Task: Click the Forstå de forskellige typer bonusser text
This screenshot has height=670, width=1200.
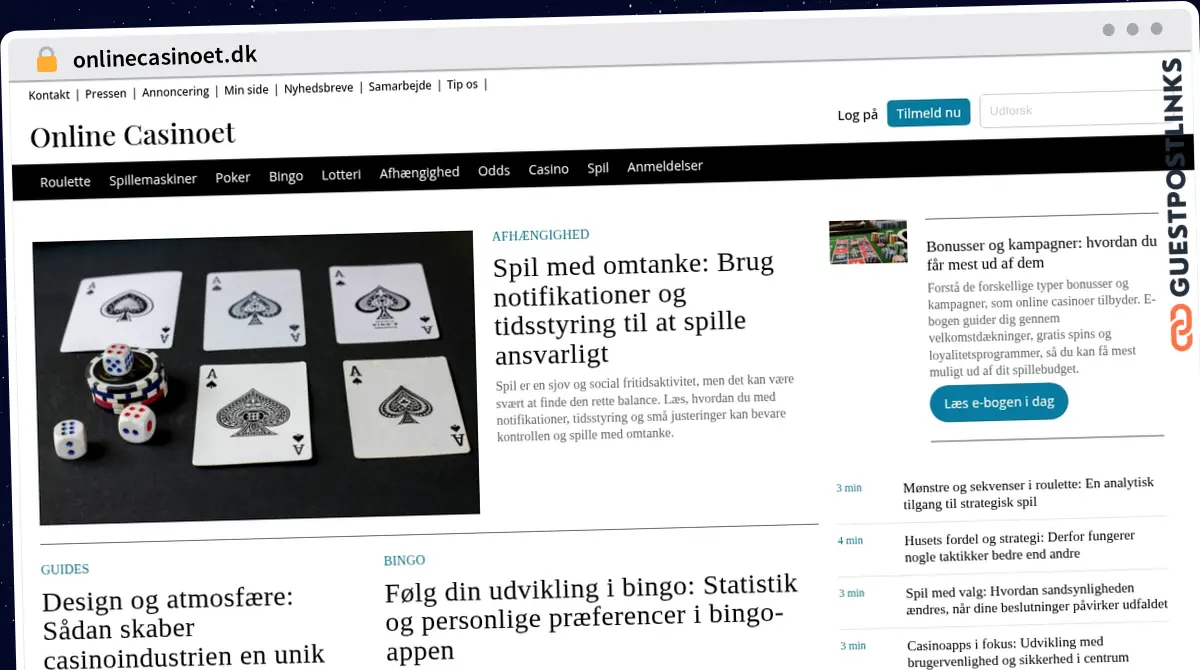Action: [x=1042, y=327]
